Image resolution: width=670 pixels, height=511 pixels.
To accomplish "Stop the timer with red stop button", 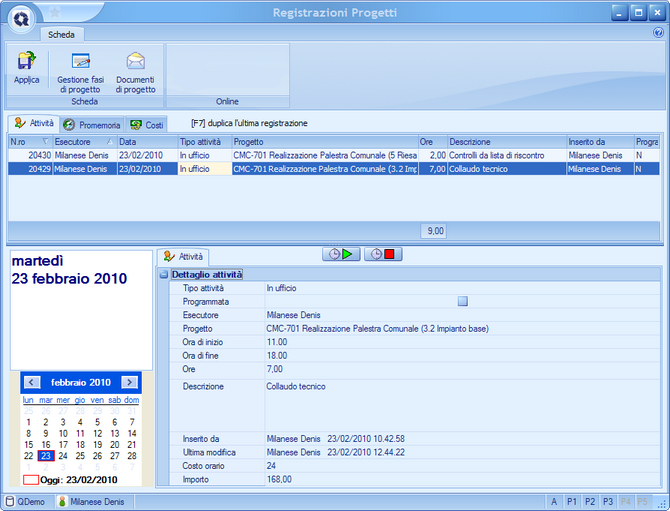I will [383, 254].
